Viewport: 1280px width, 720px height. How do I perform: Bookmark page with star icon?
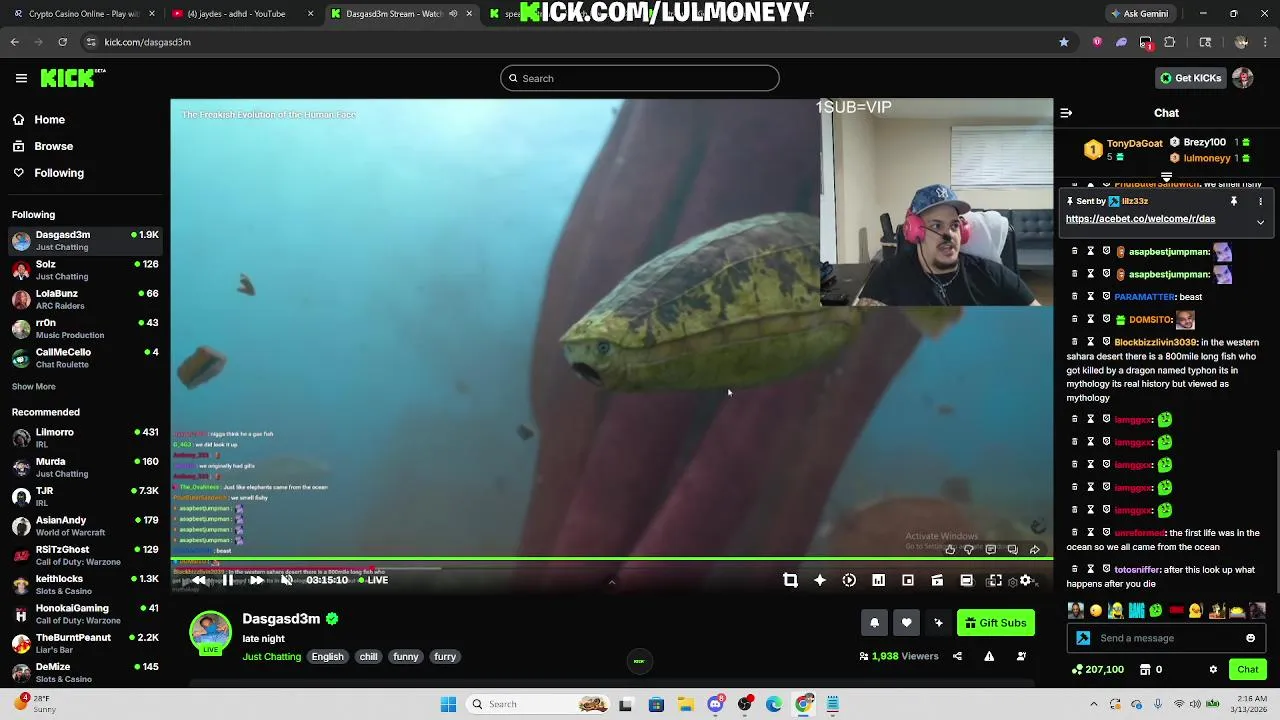click(x=1063, y=42)
